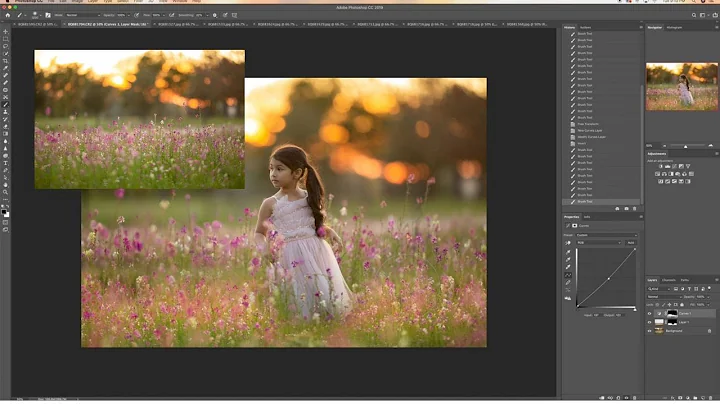Viewport: 720px width, 404px height.
Task: Pick the black point eyedropper in Curves
Action: [x=568, y=252]
